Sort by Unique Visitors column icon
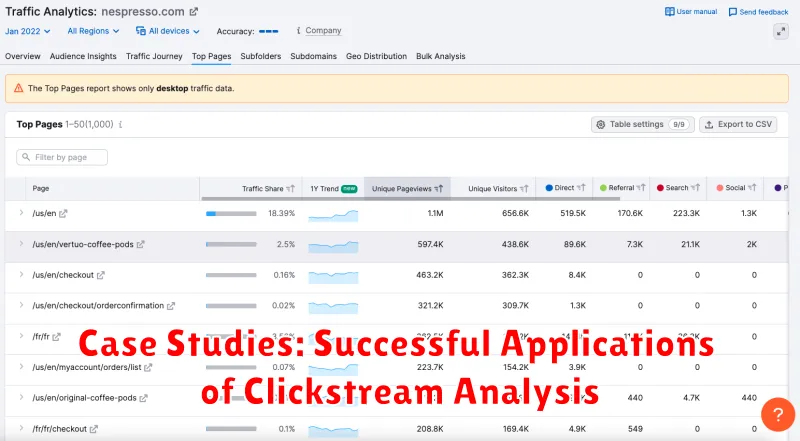800x441 pixels. tap(524, 188)
